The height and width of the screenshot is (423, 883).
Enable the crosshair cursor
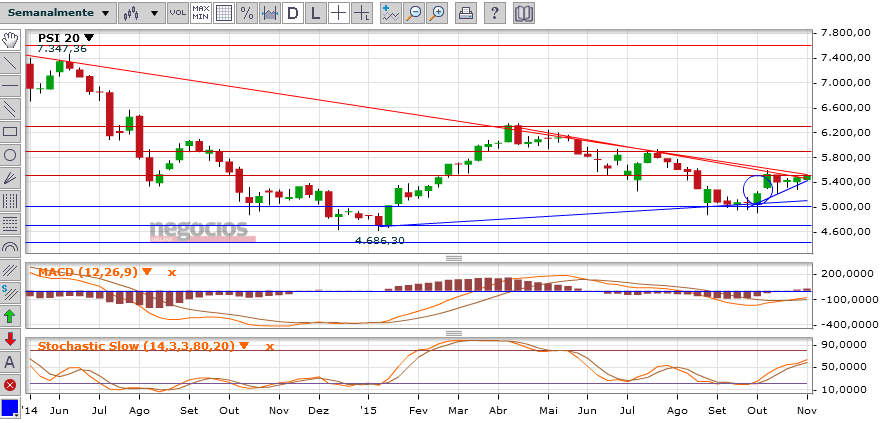[339, 12]
